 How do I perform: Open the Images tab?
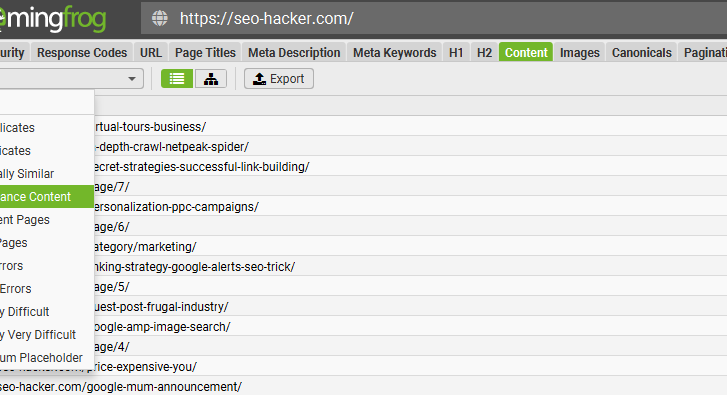(580, 53)
